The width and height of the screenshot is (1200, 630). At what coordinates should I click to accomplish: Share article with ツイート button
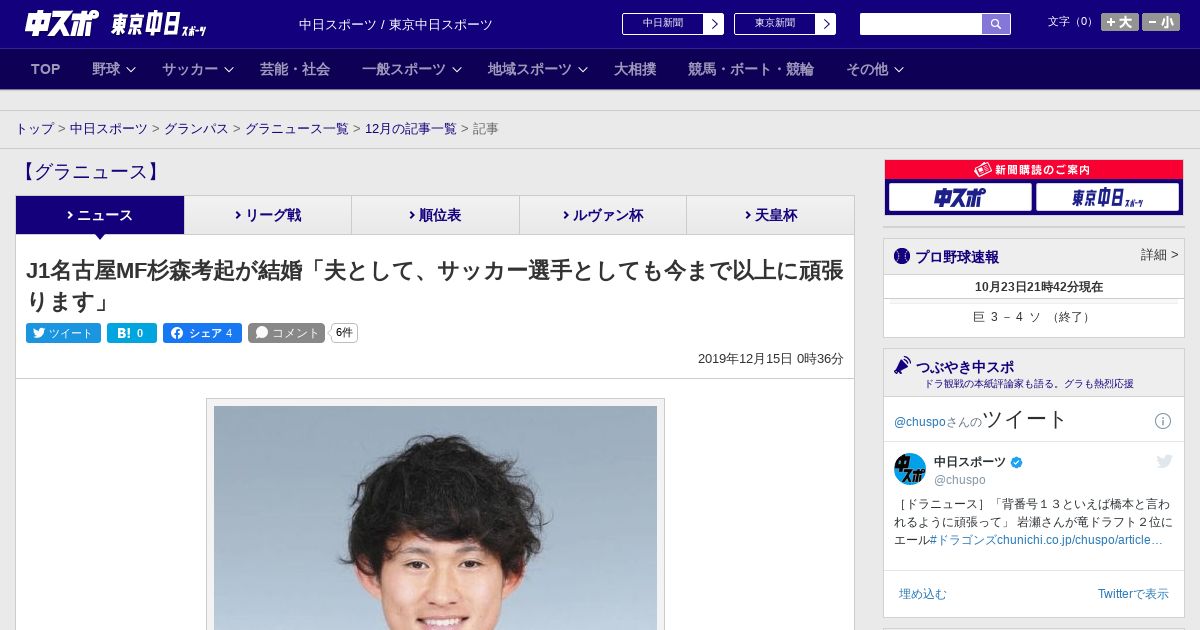[x=63, y=333]
